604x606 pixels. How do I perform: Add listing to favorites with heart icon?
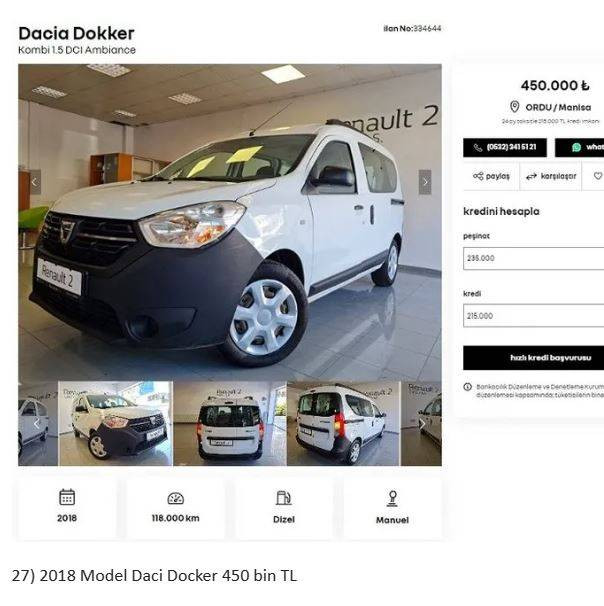pyautogui.click(x=598, y=176)
